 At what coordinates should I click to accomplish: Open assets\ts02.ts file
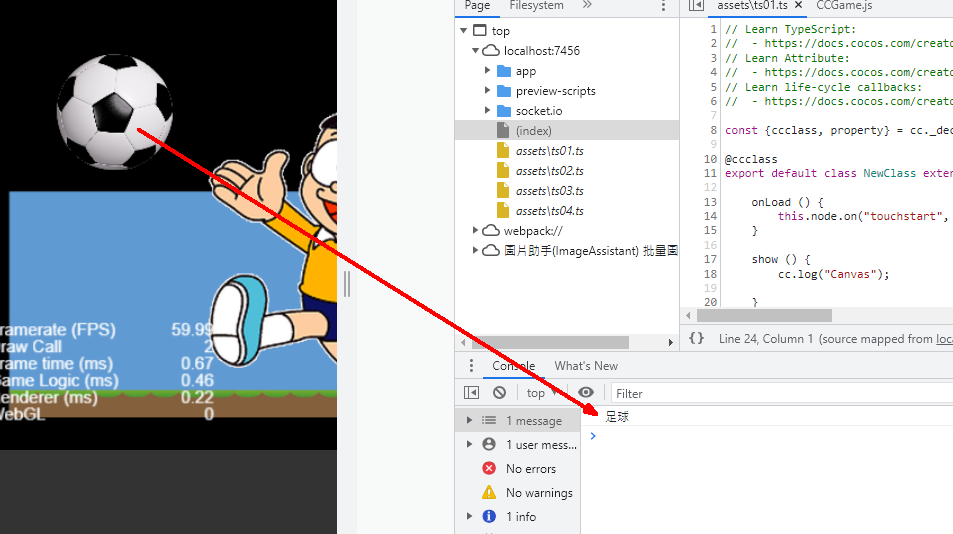(x=549, y=171)
